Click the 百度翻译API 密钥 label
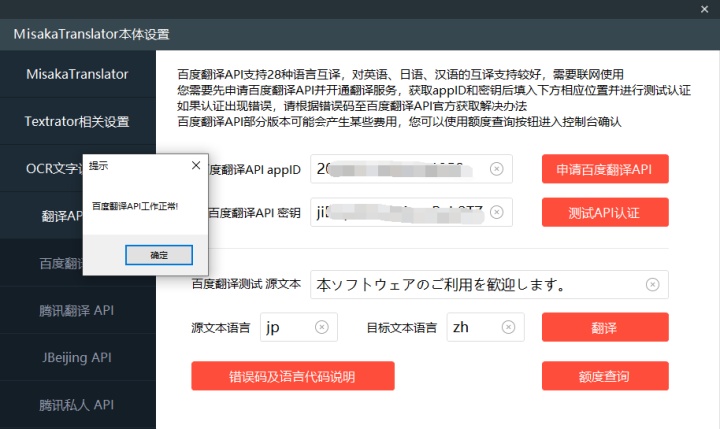720x429 pixels. click(255, 213)
